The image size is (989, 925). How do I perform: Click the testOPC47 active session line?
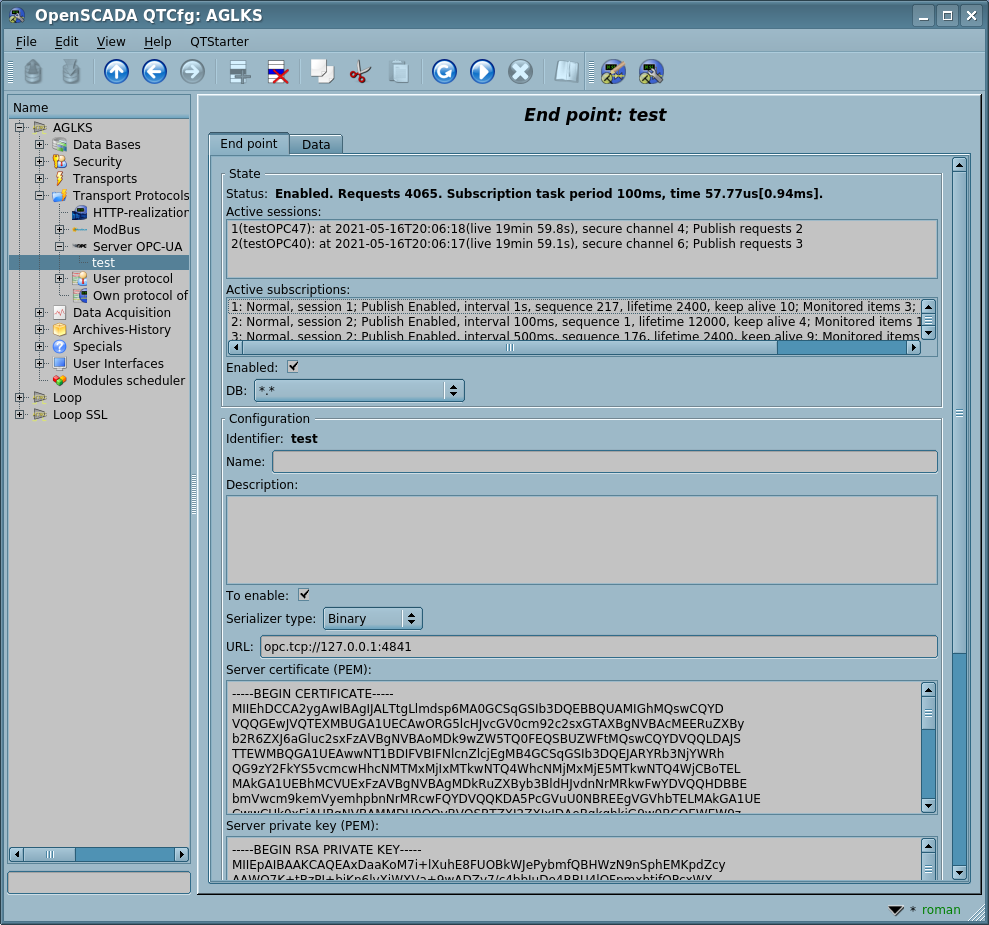pyautogui.click(x=516, y=228)
